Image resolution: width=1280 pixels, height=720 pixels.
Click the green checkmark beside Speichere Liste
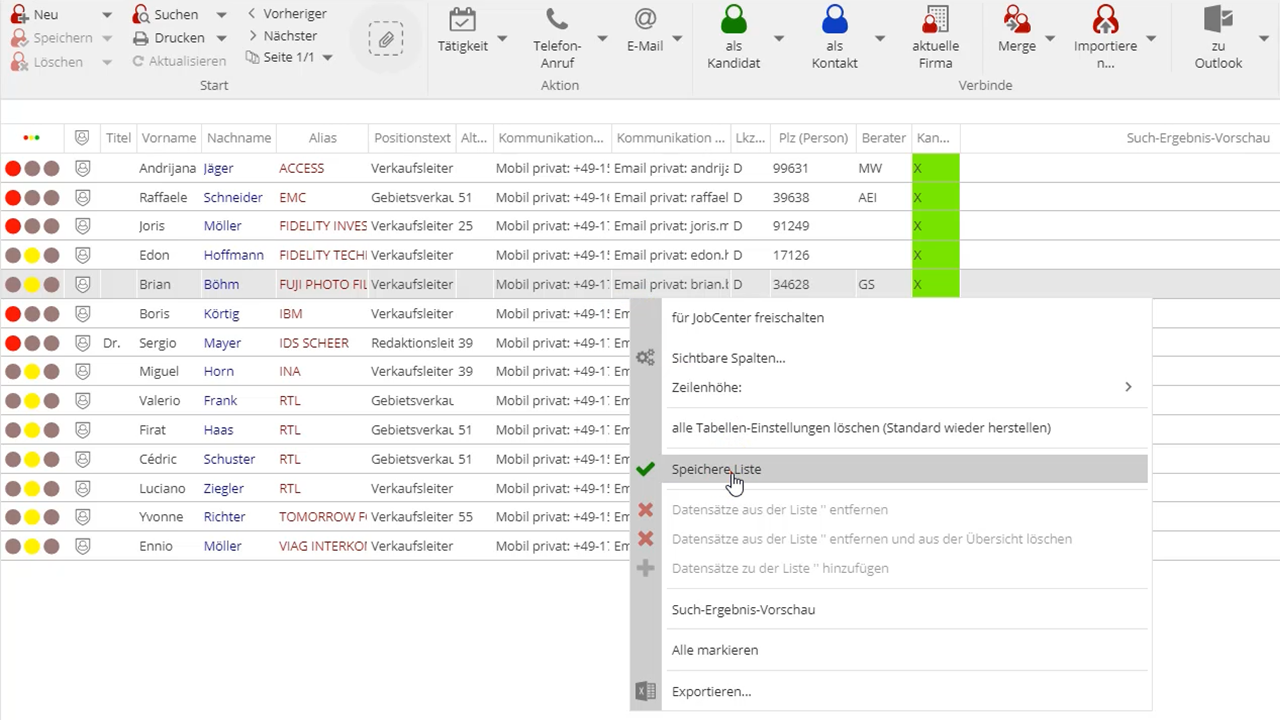pyautogui.click(x=646, y=468)
